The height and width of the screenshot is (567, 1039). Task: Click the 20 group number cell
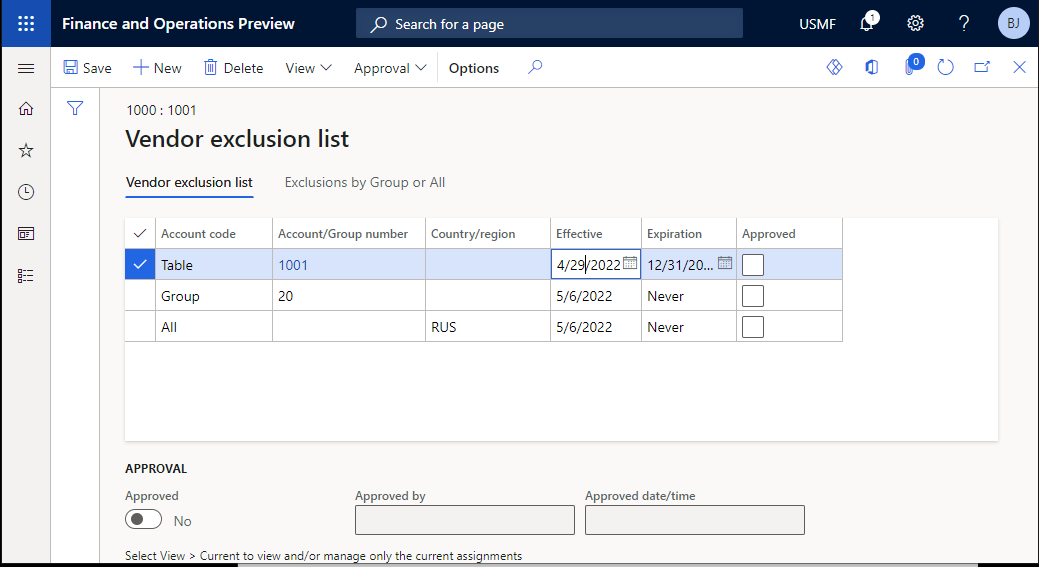point(349,296)
